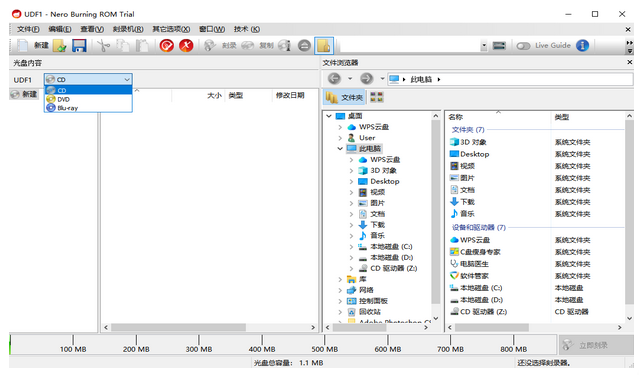This screenshot has height=375, width=639.
Task: Select 控制面板 in folder tree
Action: pyautogui.click(x=373, y=301)
